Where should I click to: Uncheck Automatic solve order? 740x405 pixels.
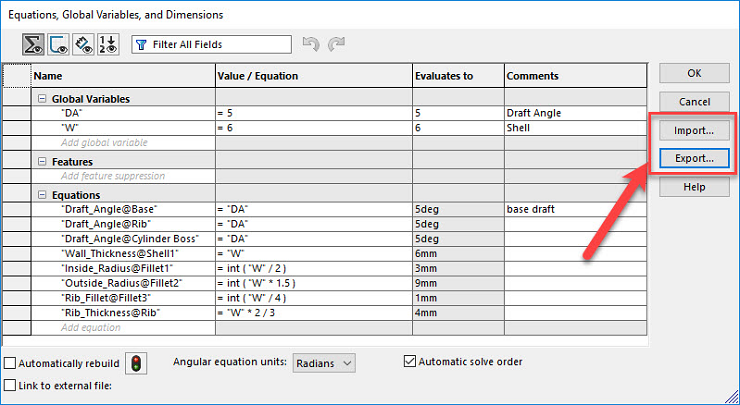tap(410, 362)
